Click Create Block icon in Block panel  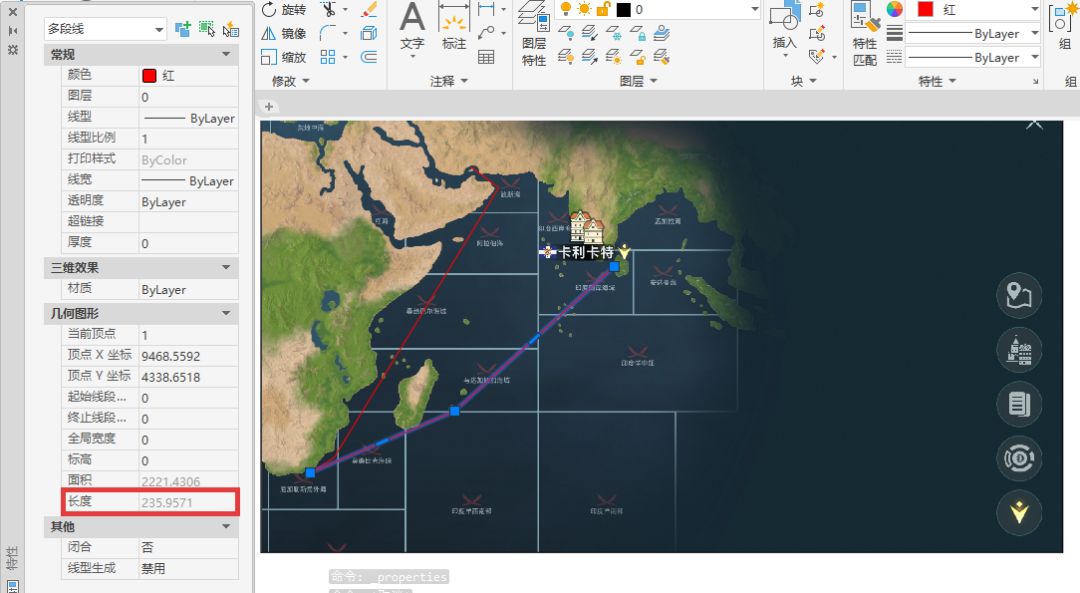tap(818, 10)
